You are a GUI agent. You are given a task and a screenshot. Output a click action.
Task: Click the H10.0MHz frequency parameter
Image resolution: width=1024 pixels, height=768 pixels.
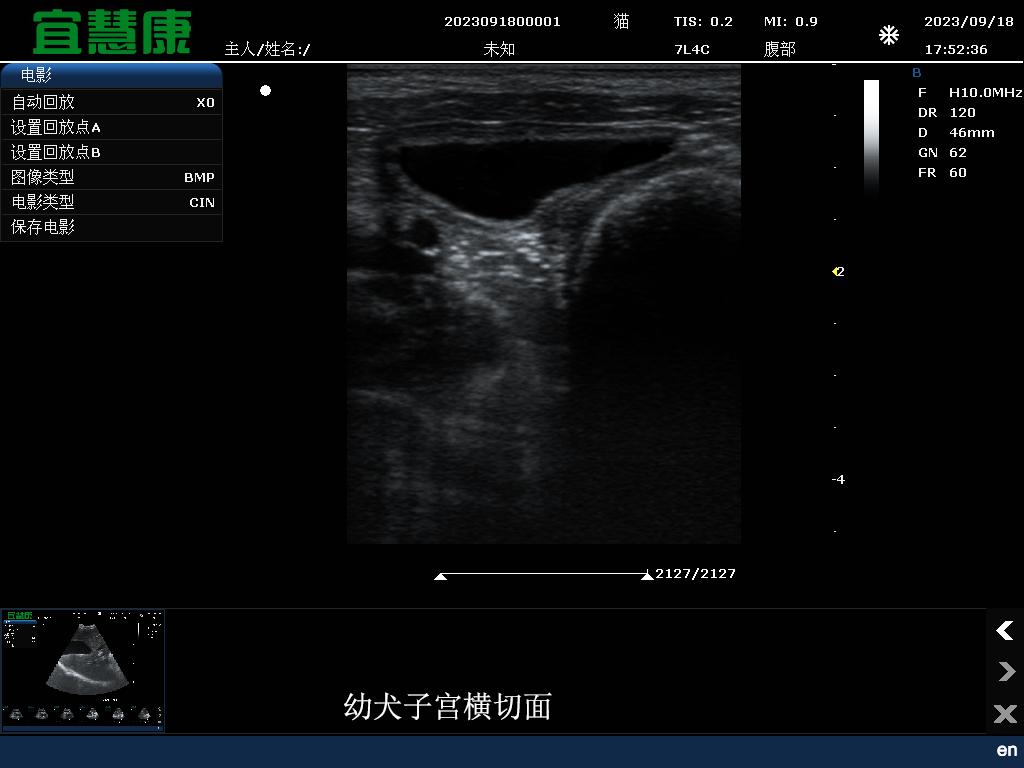coord(984,92)
